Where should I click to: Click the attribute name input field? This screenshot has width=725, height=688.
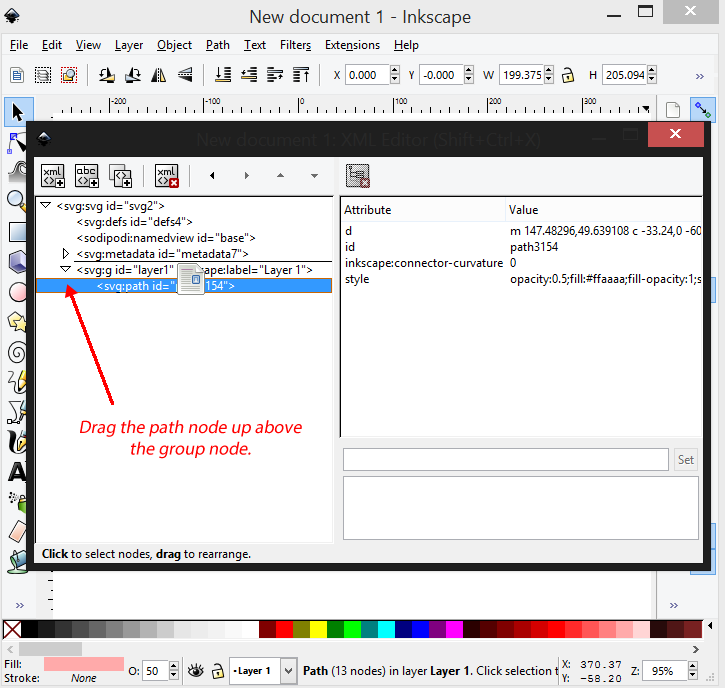click(506, 460)
